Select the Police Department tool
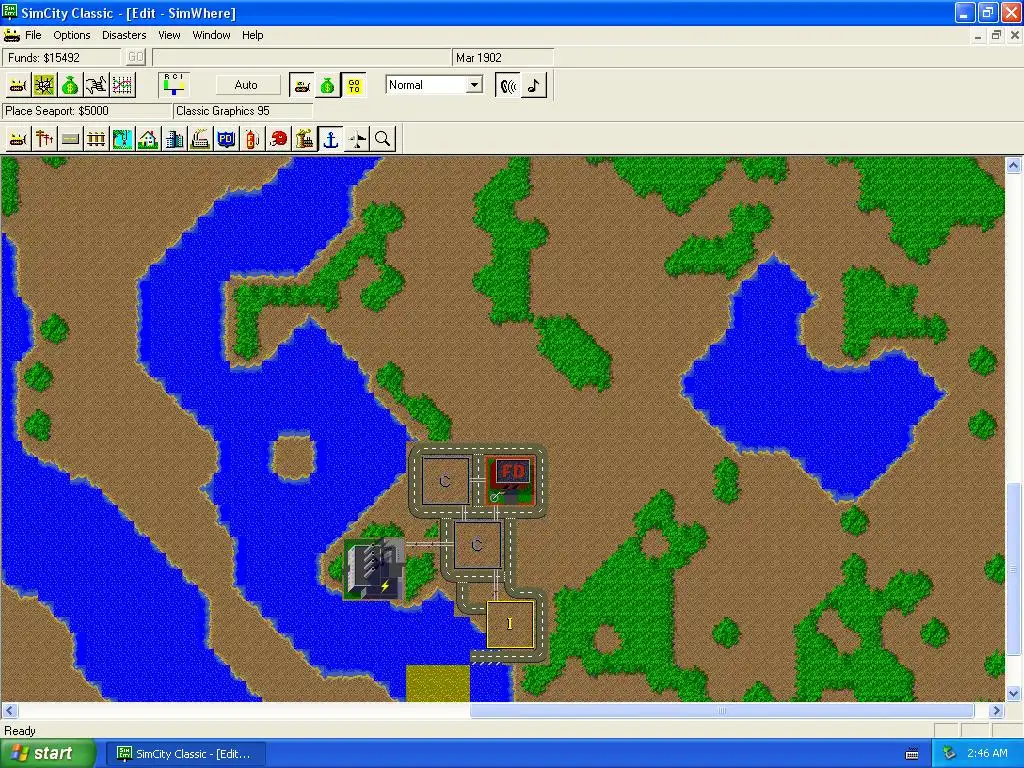The image size is (1024, 768). click(227, 139)
